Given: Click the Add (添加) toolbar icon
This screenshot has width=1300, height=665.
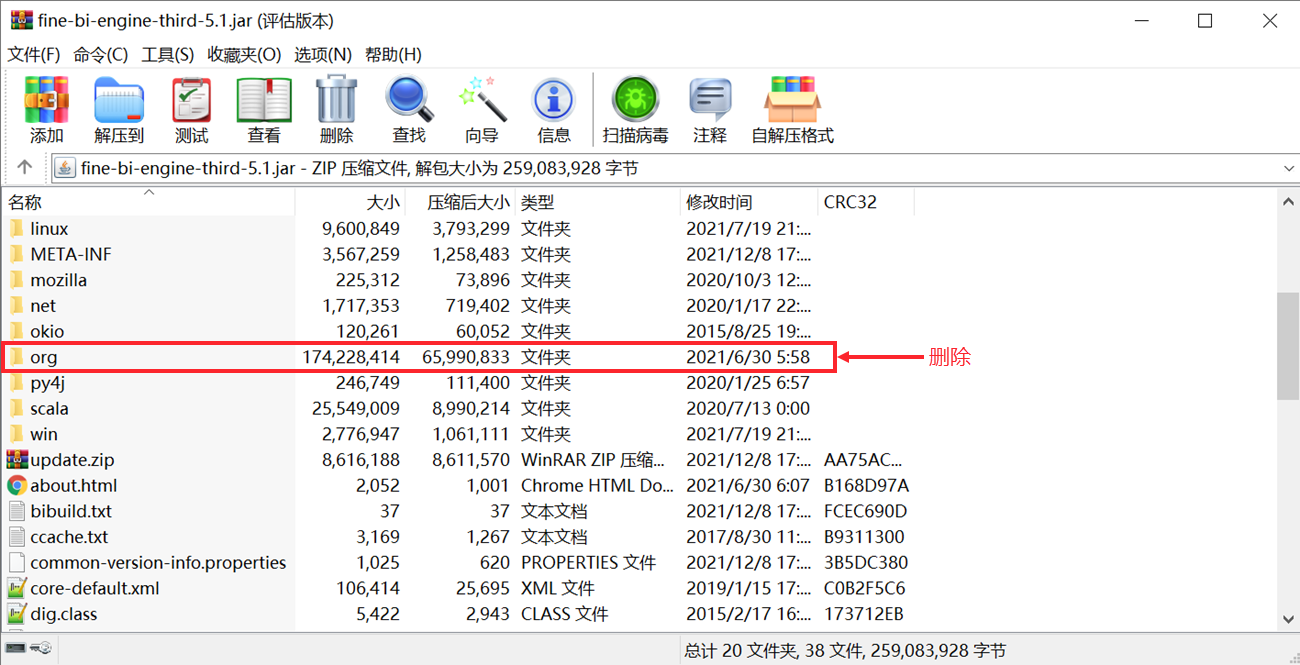Looking at the screenshot, I should tap(46, 99).
